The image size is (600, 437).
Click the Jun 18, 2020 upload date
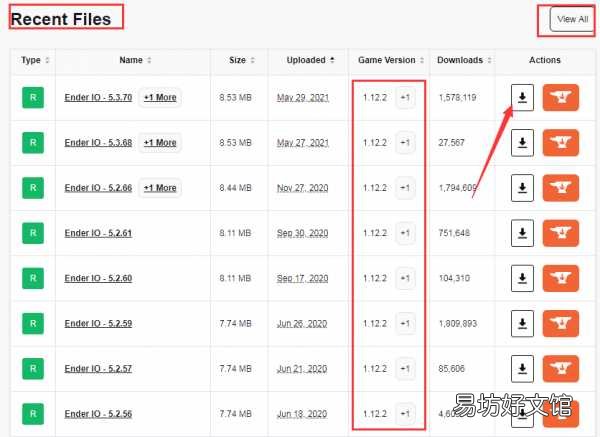[x=302, y=414]
